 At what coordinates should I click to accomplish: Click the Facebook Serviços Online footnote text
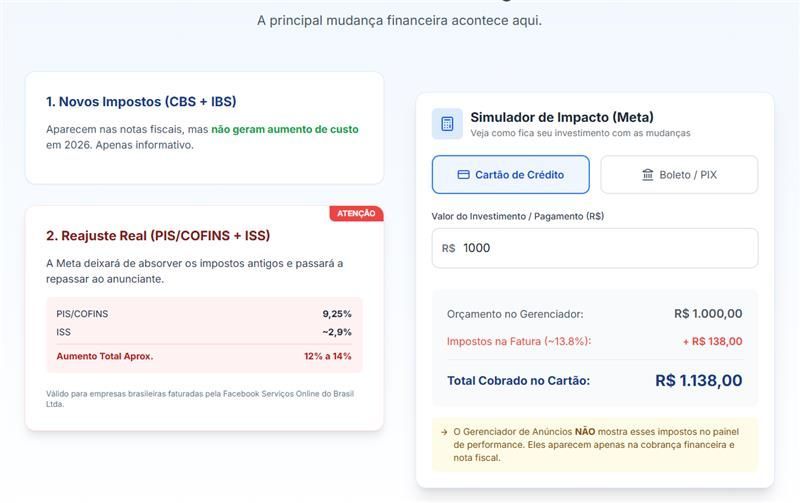(202, 398)
